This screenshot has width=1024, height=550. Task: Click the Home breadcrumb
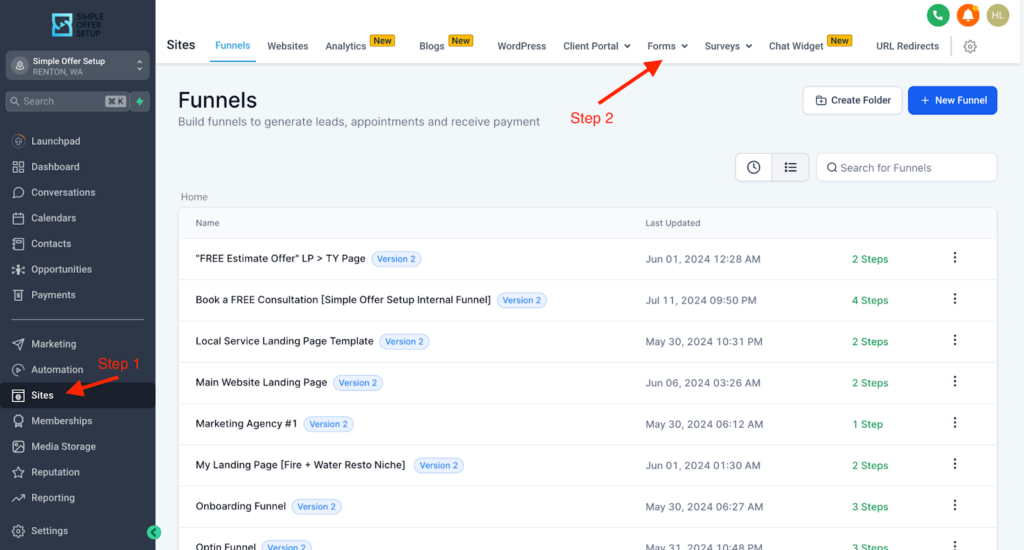point(194,197)
